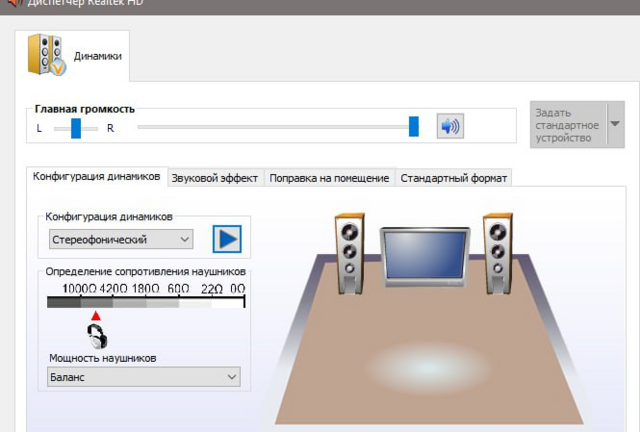The width and height of the screenshot is (640, 432).
Task: Click the red impedance marker triangle
Action: click(x=96, y=316)
